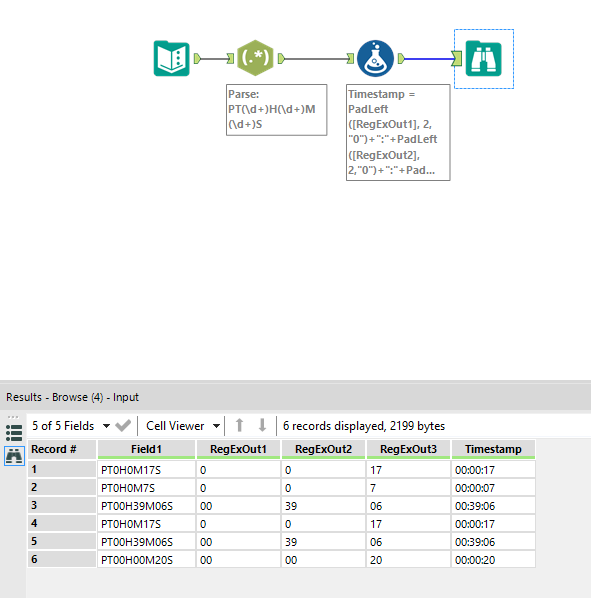
Task: Click the Browse tool input anchor
Action: pos(457,58)
